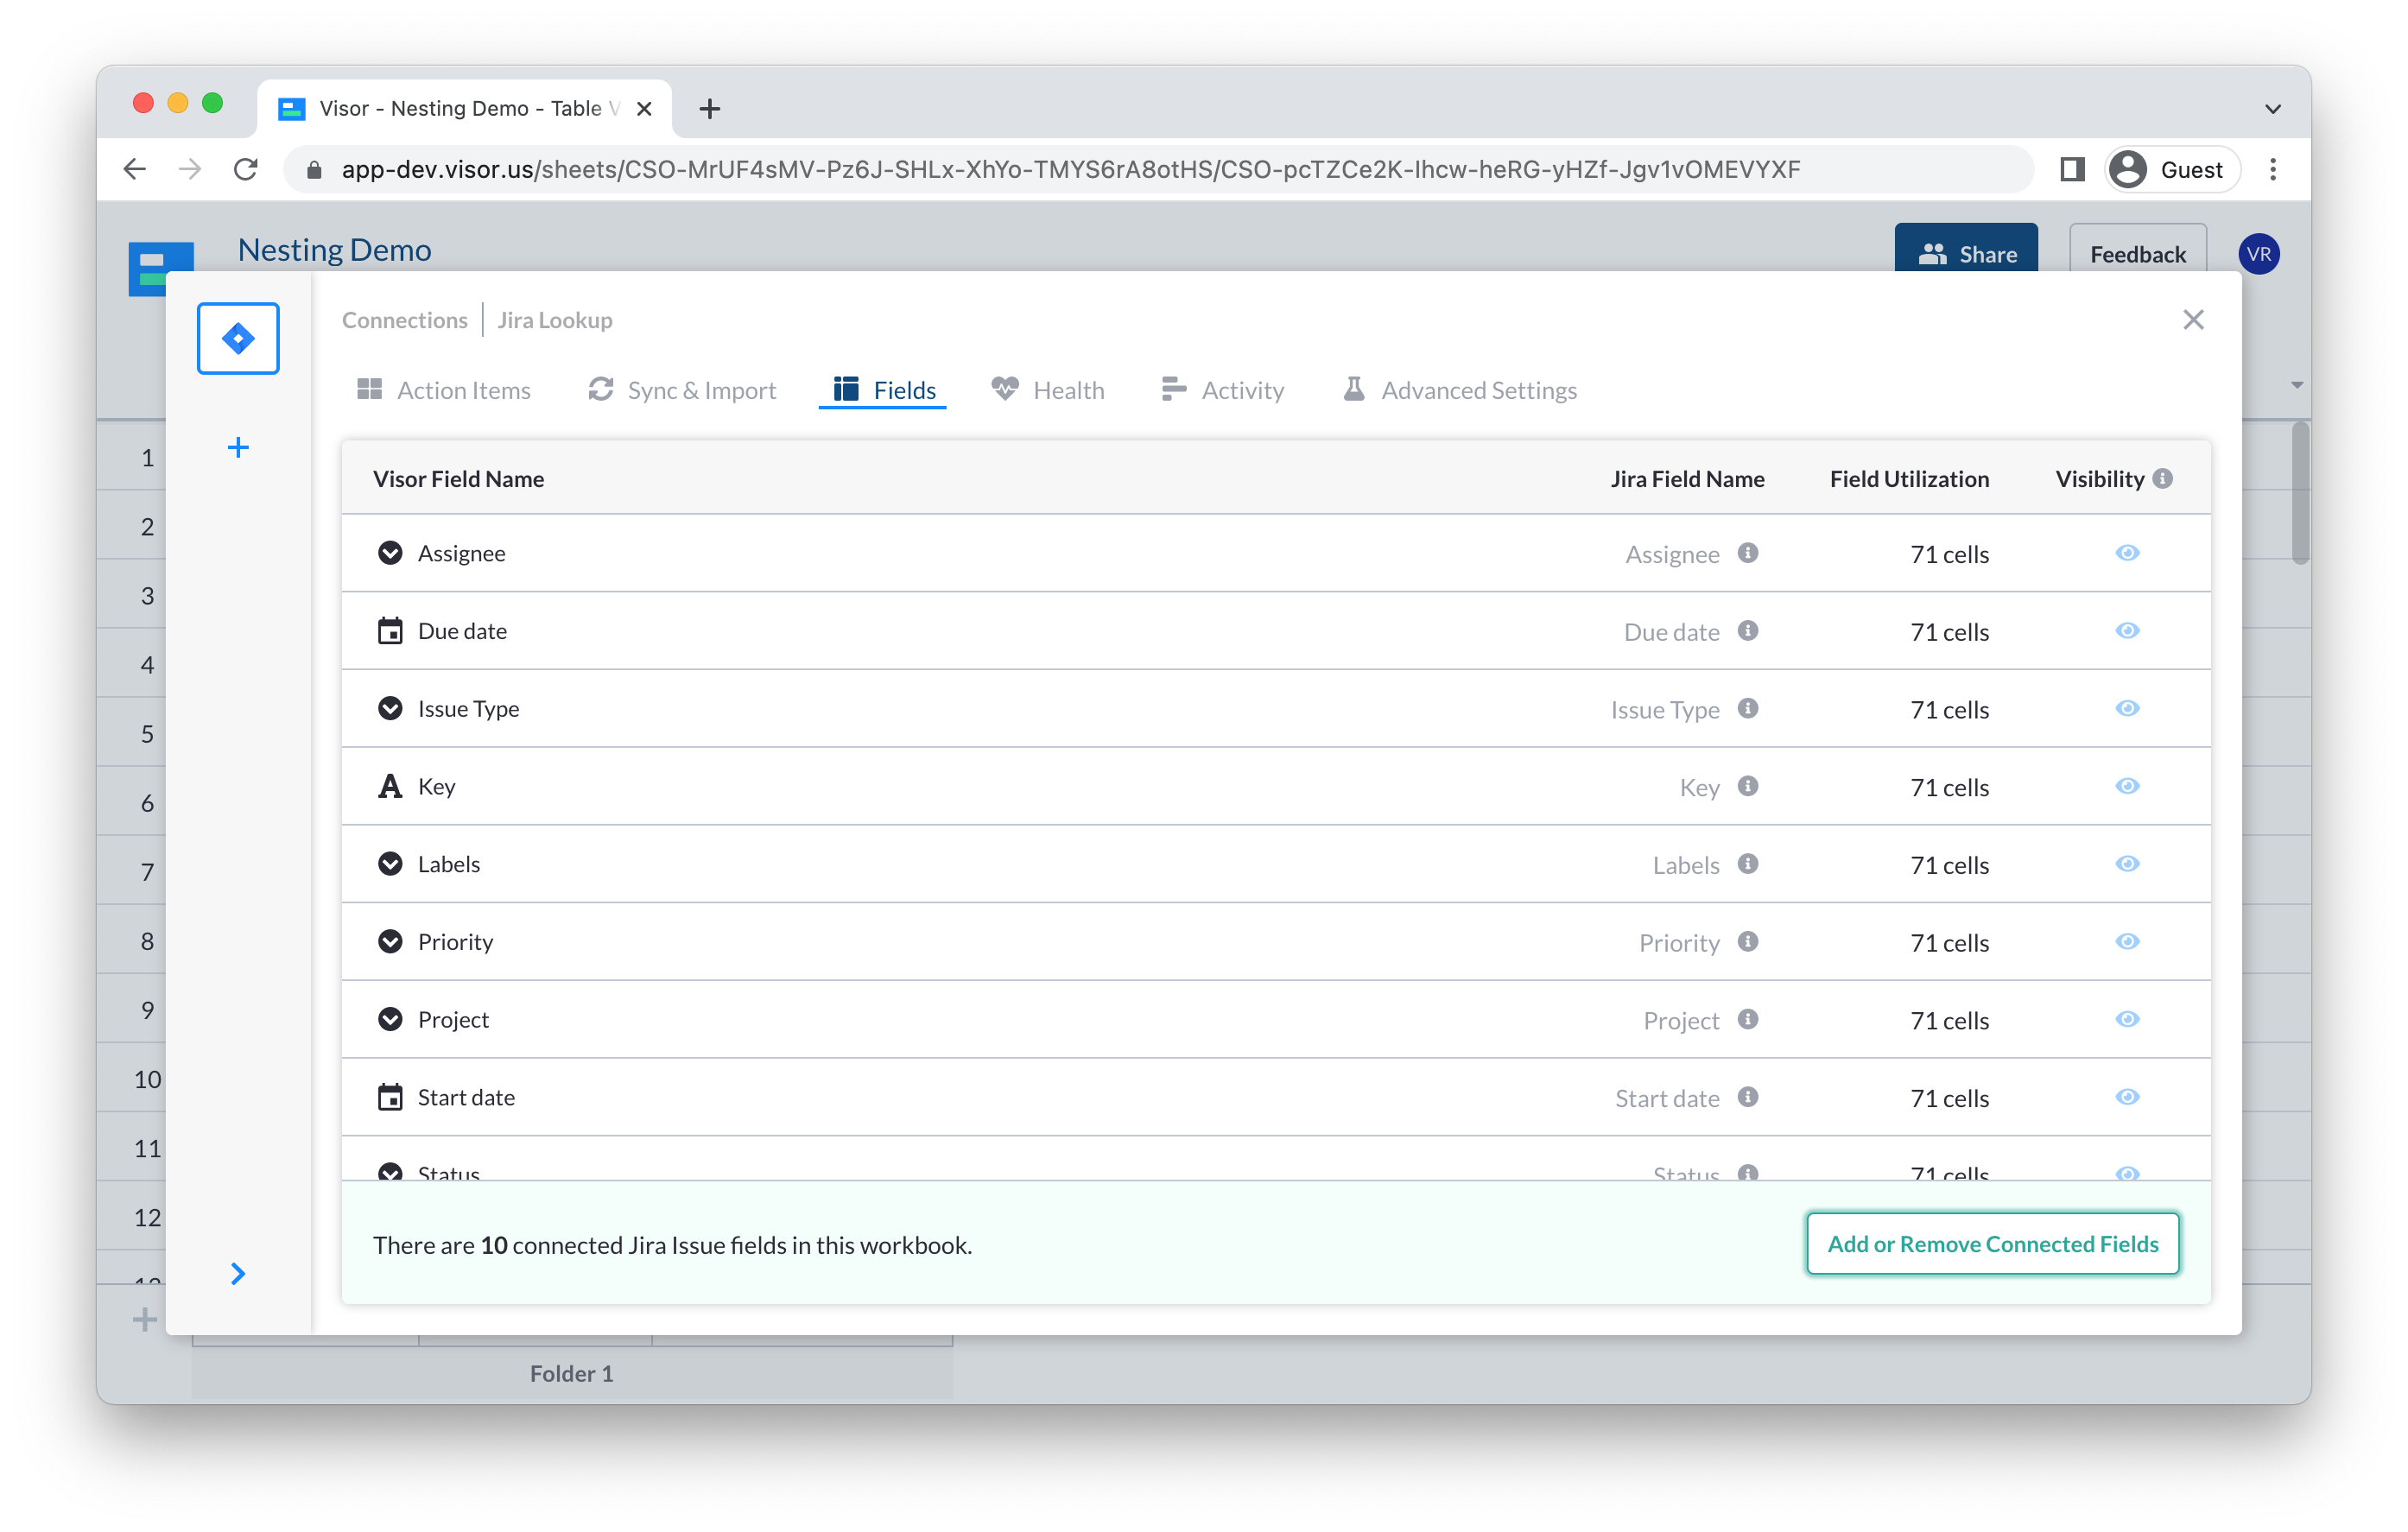Image resolution: width=2408 pixels, height=1532 pixels.
Task: Click the Visibility column info icon
Action: pyautogui.click(x=2162, y=479)
